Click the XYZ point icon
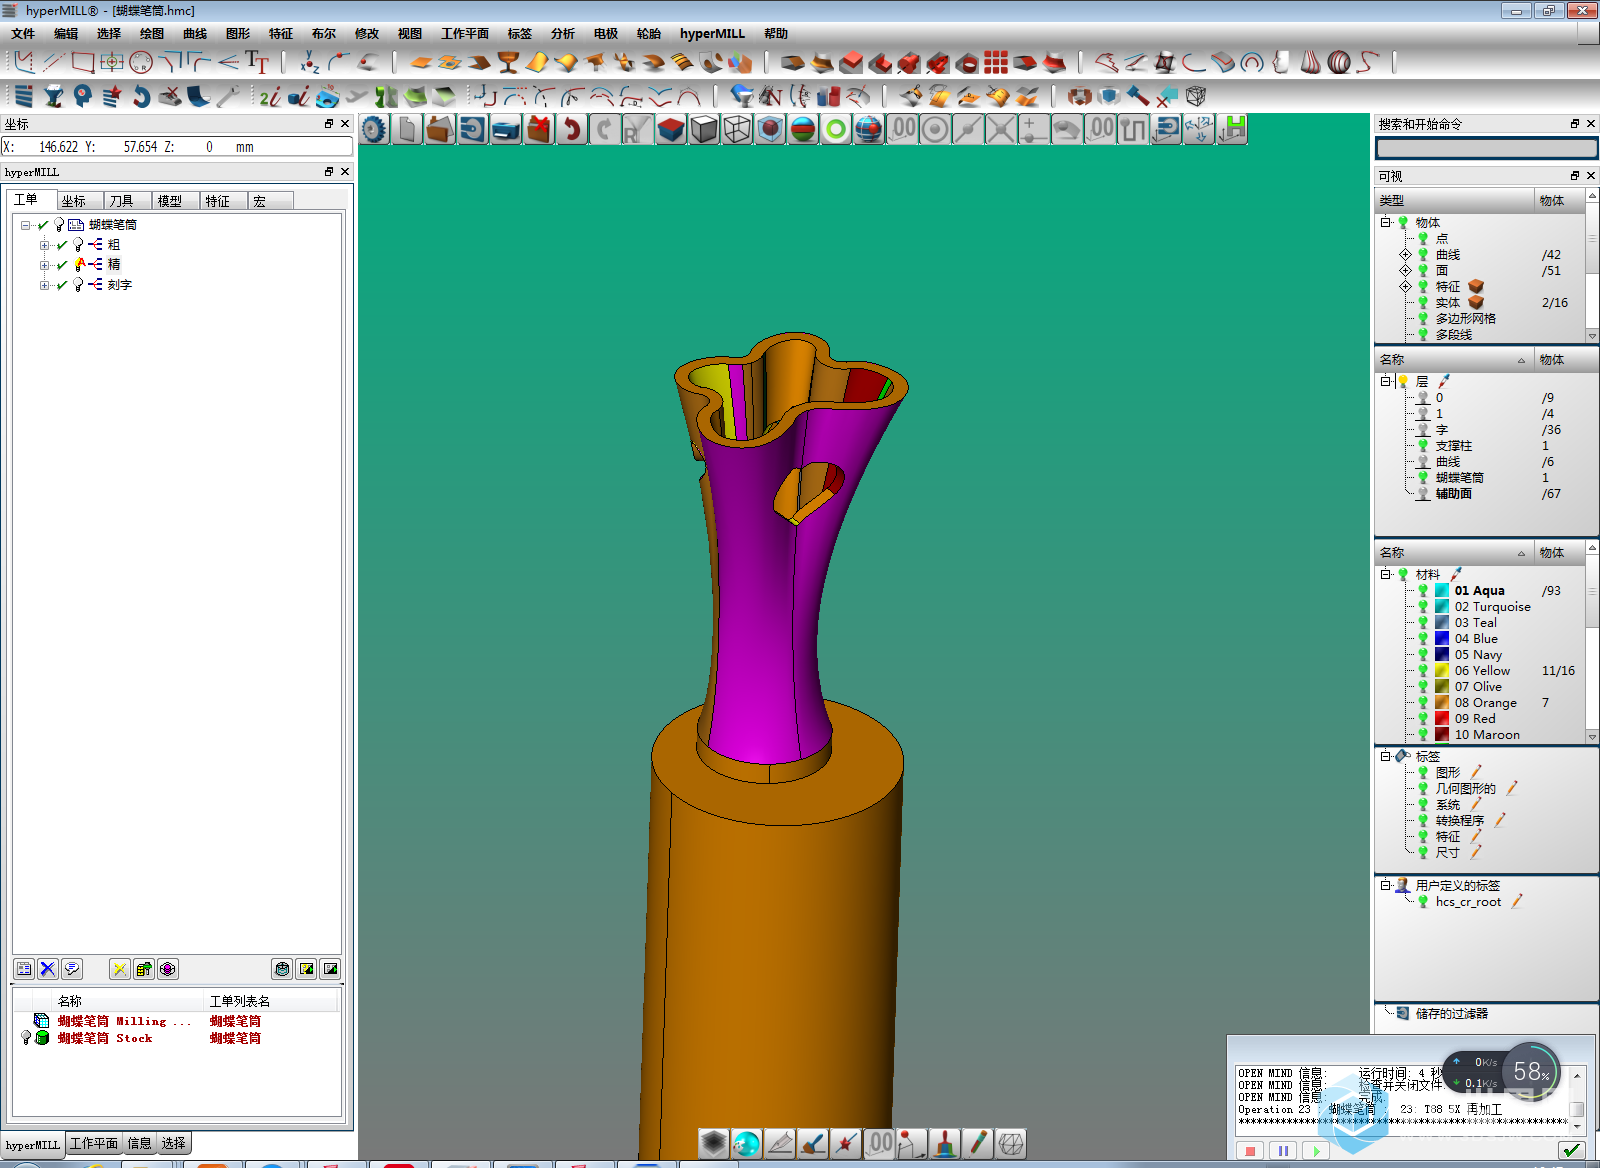 coord(310,62)
